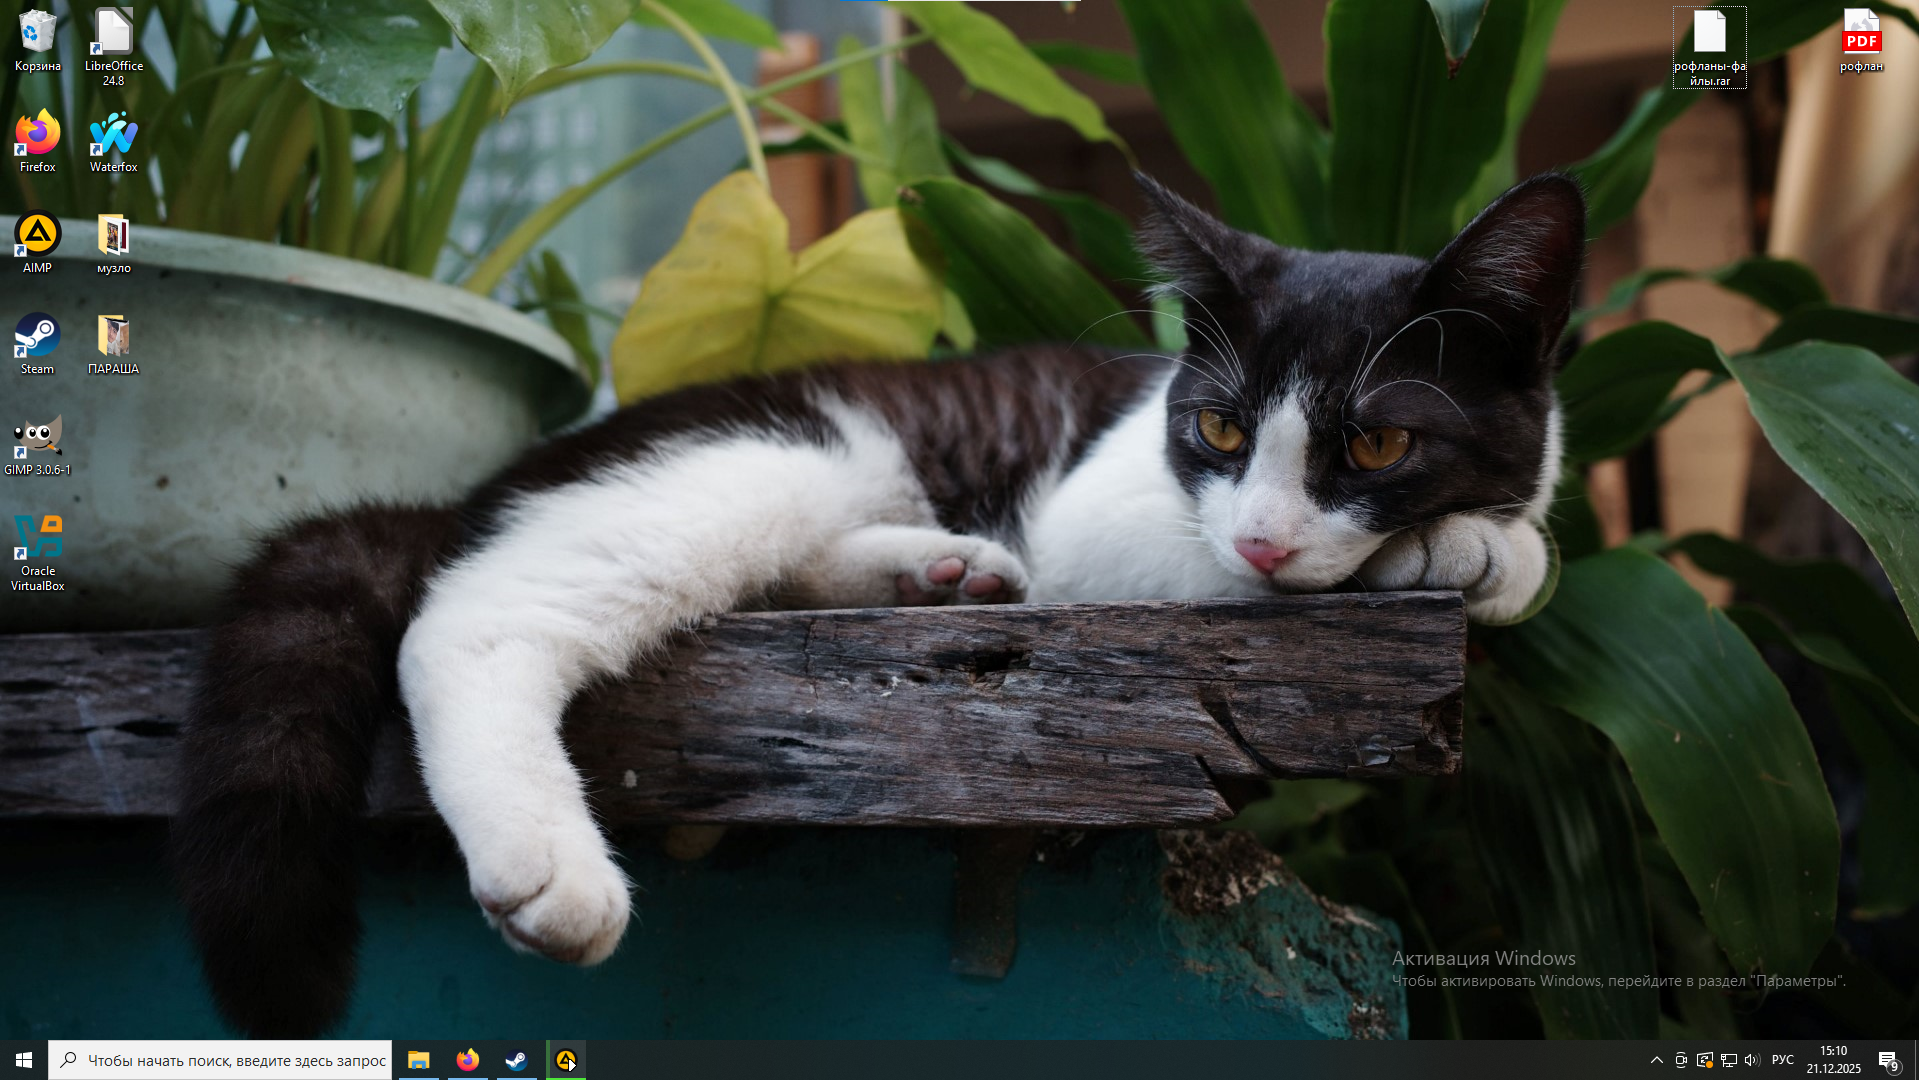Open the volume control tray icon
This screenshot has width=1919, height=1080.
point(1752,1060)
